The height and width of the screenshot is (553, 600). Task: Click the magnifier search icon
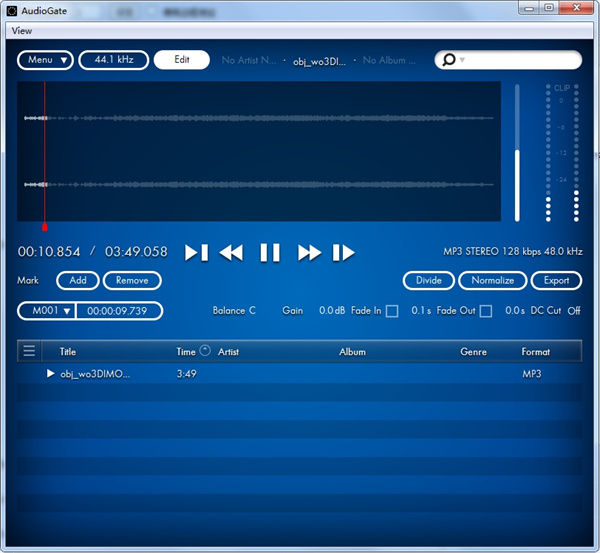tap(448, 60)
